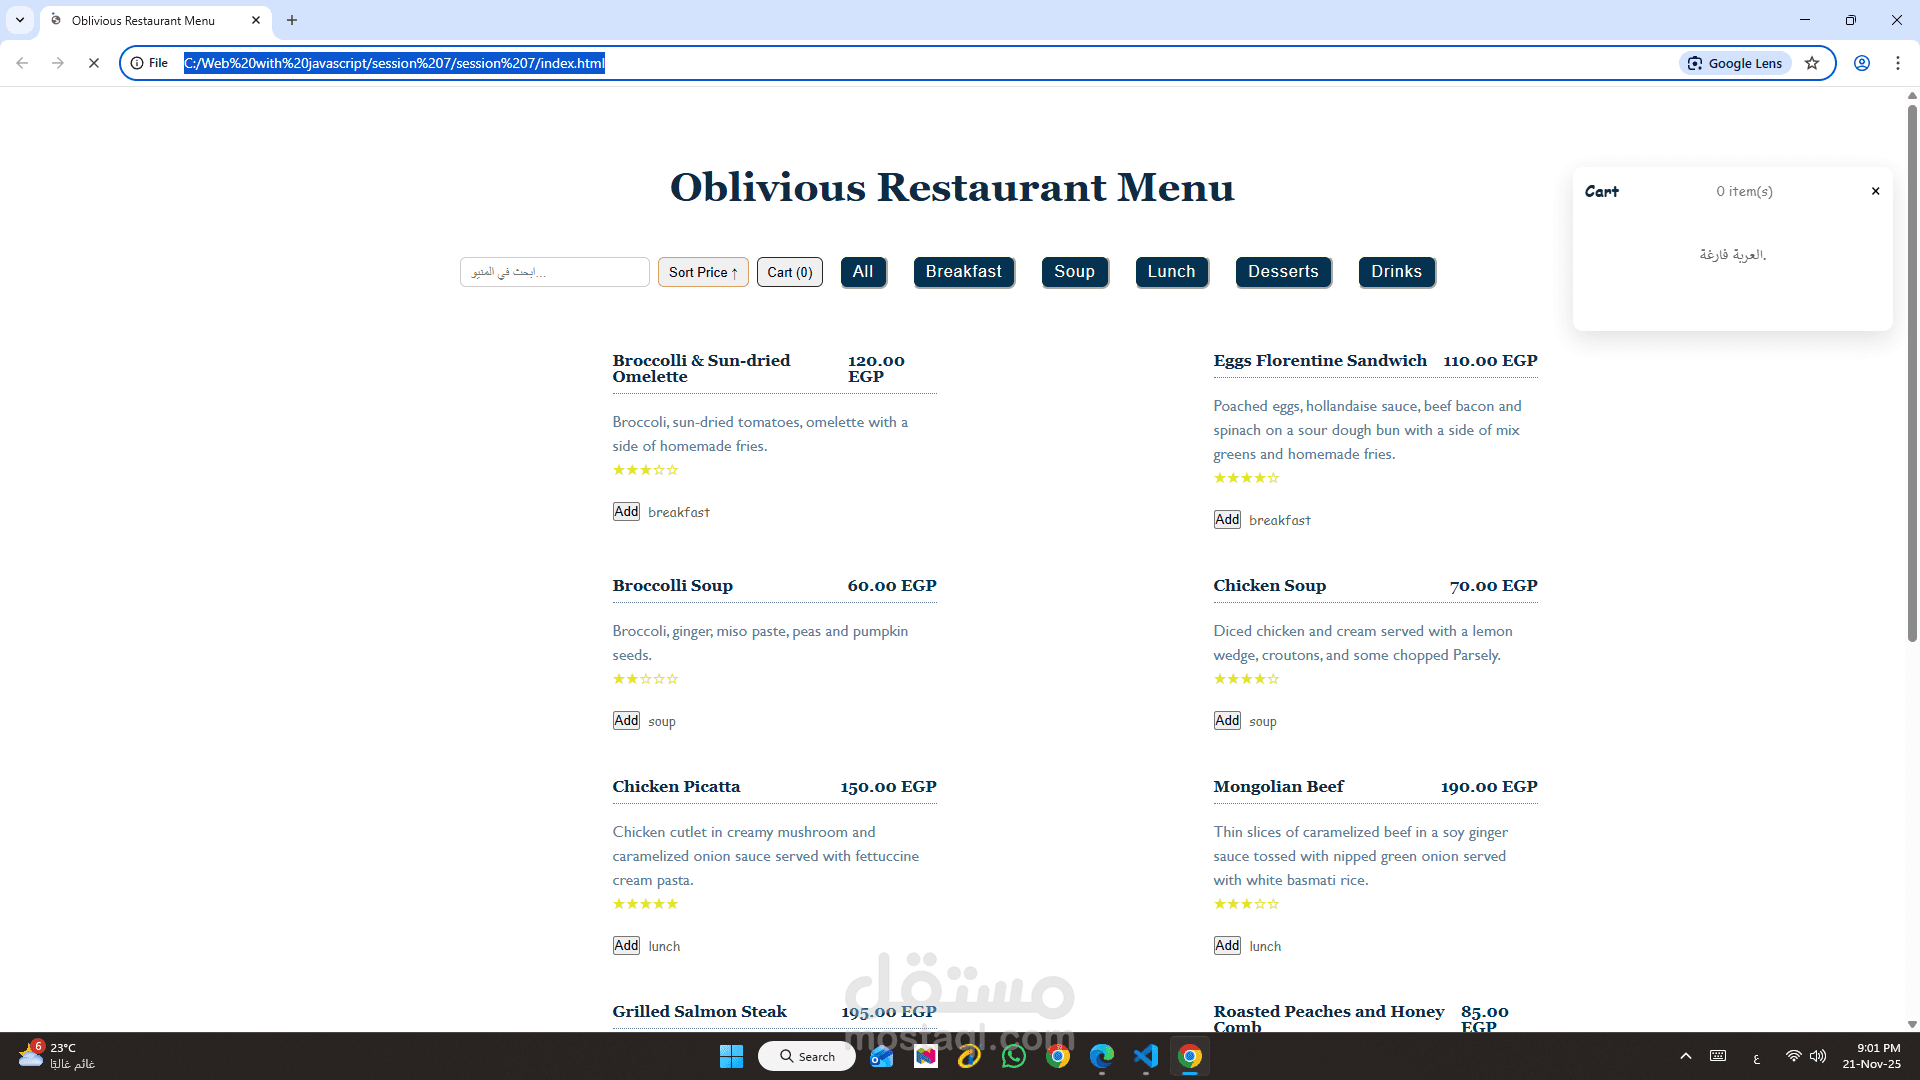1920x1080 pixels.
Task: Bookmark this page with star icon
Action: pos(1812,63)
